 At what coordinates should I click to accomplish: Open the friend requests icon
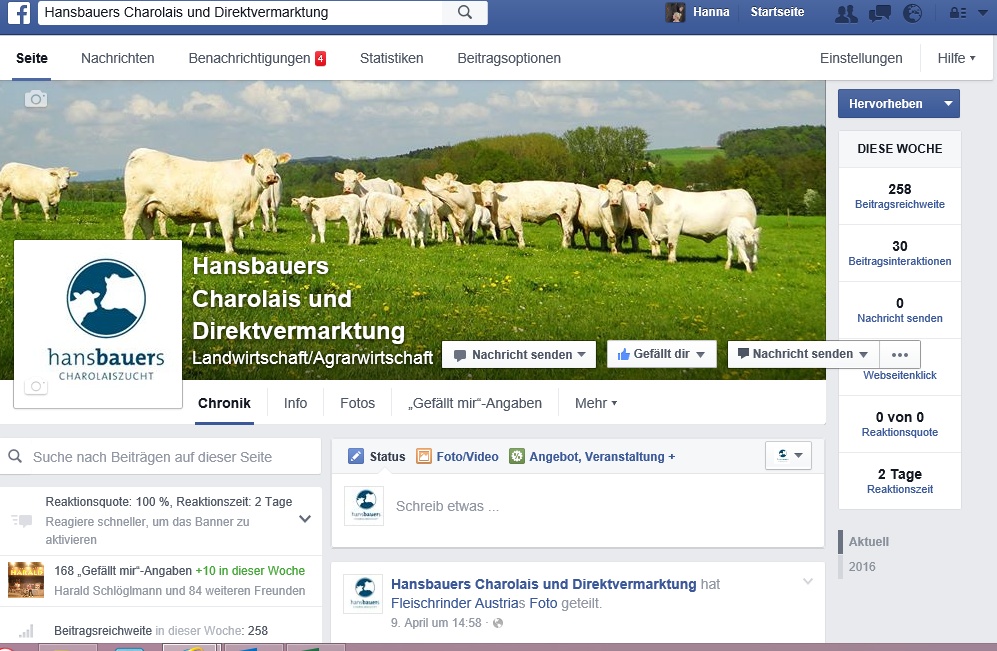coord(846,13)
